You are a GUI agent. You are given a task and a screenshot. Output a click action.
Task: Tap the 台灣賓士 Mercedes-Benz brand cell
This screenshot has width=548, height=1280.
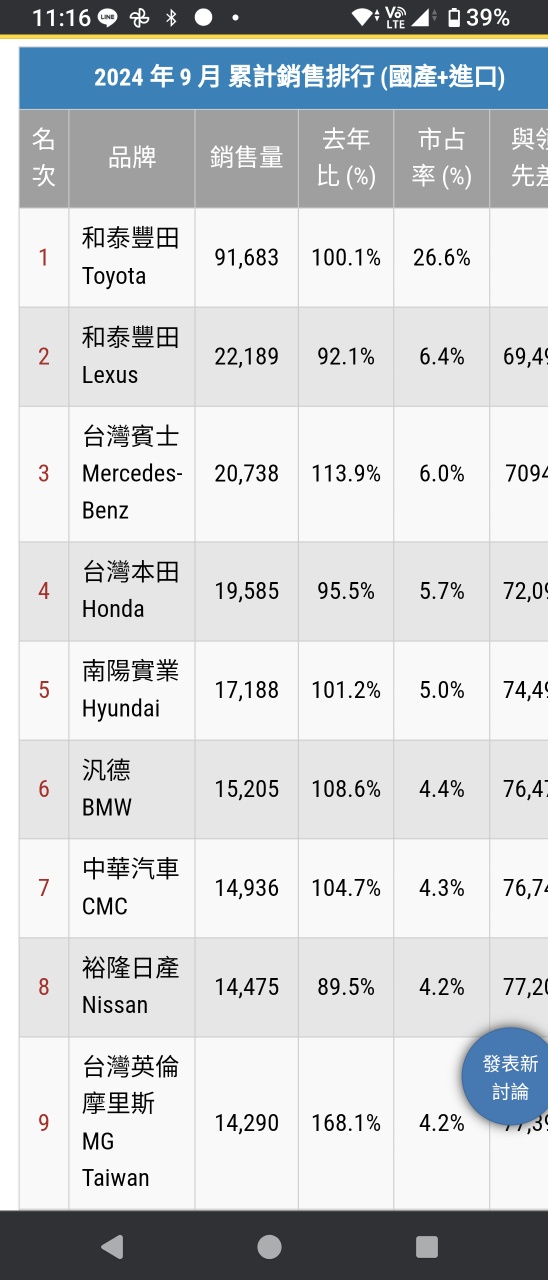(132, 474)
